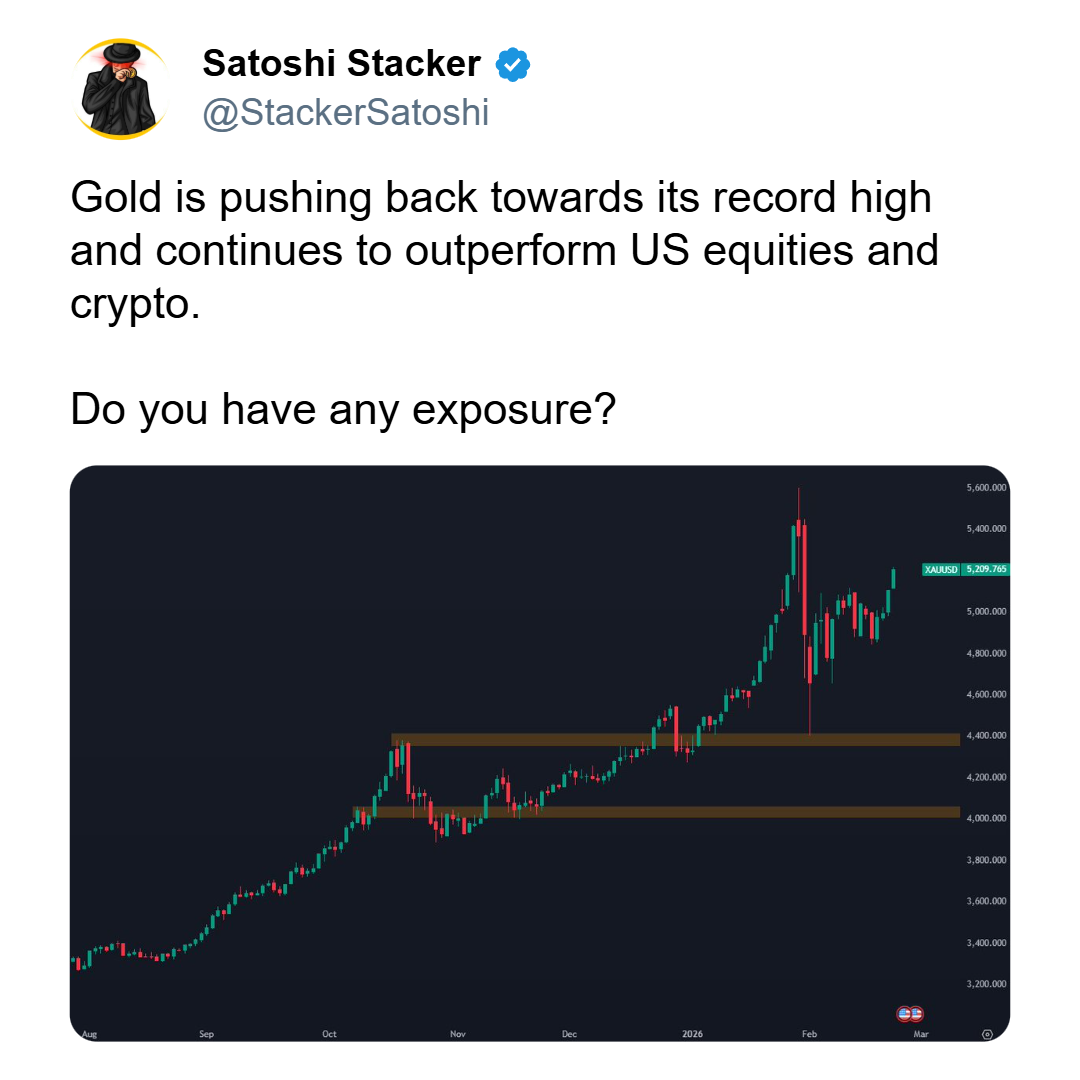Click the 5,600.000 price axis label
This screenshot has width=1080, height=1080.
tap(985, 488)
